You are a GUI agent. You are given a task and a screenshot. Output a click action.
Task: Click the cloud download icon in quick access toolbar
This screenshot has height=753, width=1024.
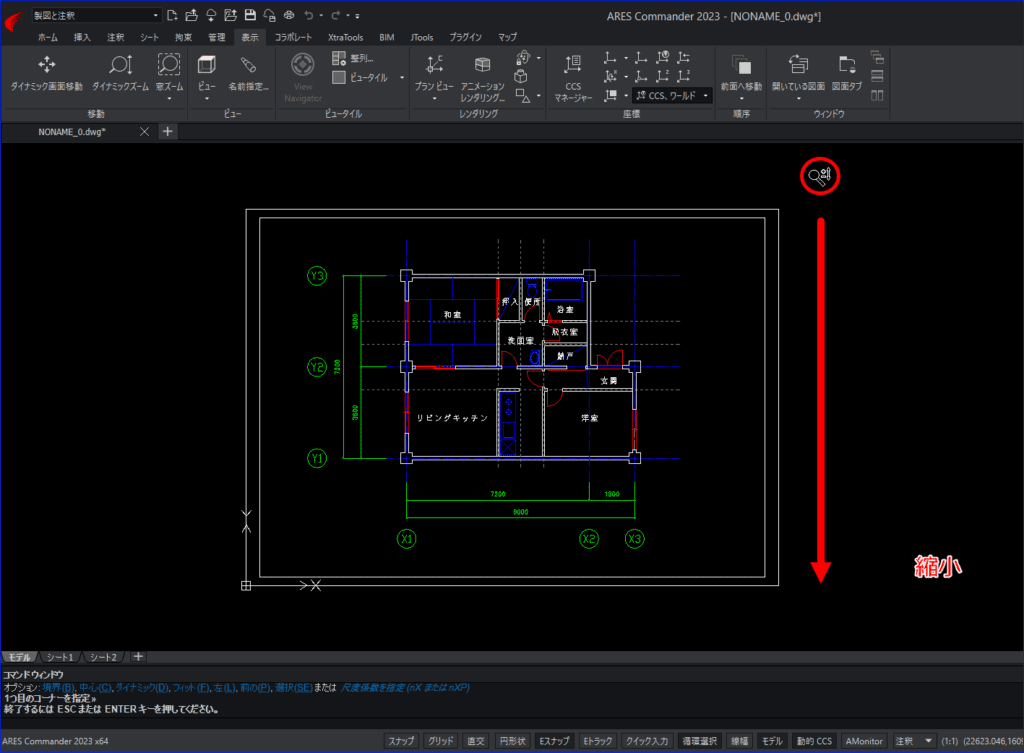[211, 15]
